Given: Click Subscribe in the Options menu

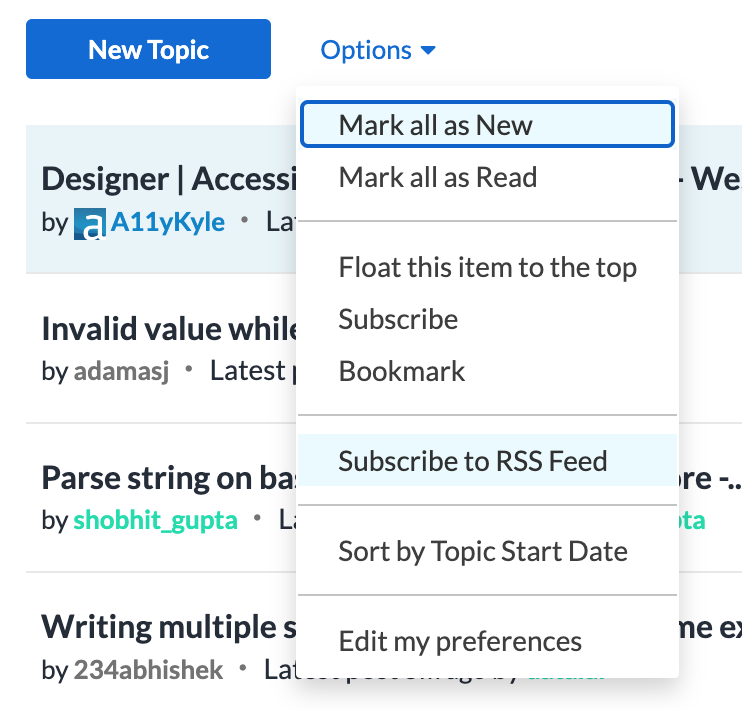Looking at the screenshot, I should (x=398, y=320).
